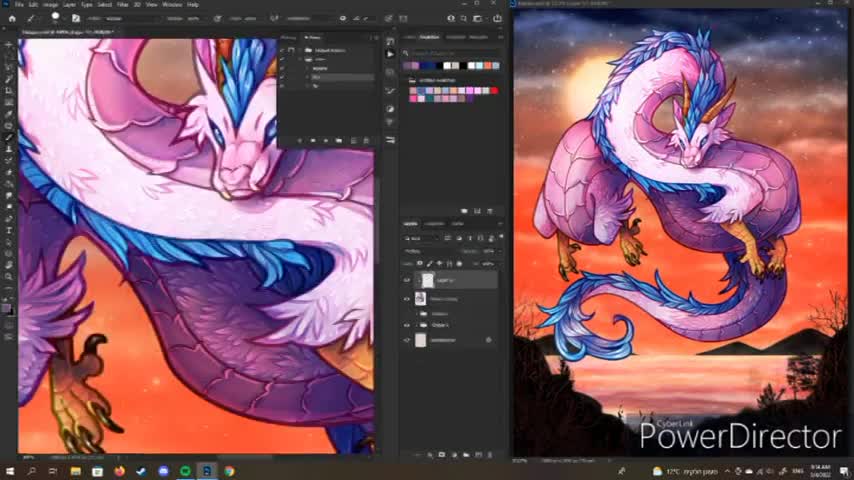Image resolution: width=854 pixels, height=480 pixels.
Task: Select the Eraser tool
Action: [x=9, y=172]
